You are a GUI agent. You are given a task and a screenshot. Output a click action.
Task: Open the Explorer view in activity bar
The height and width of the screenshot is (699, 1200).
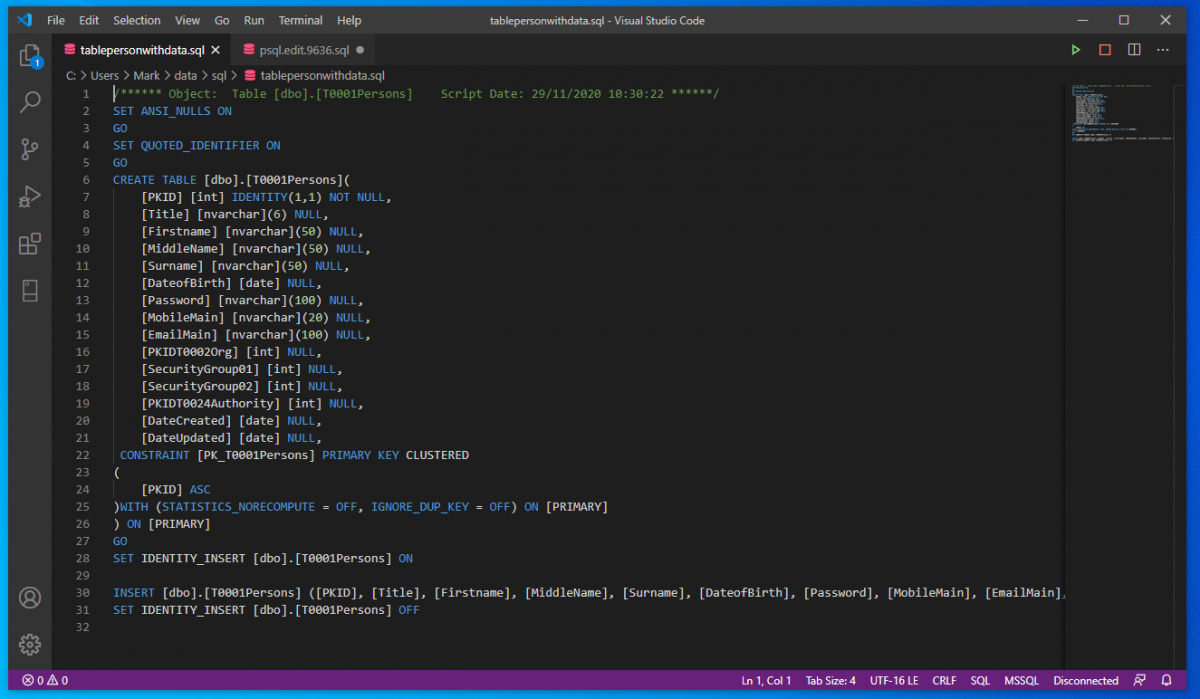pyautogui.click(x=30, y=55)
